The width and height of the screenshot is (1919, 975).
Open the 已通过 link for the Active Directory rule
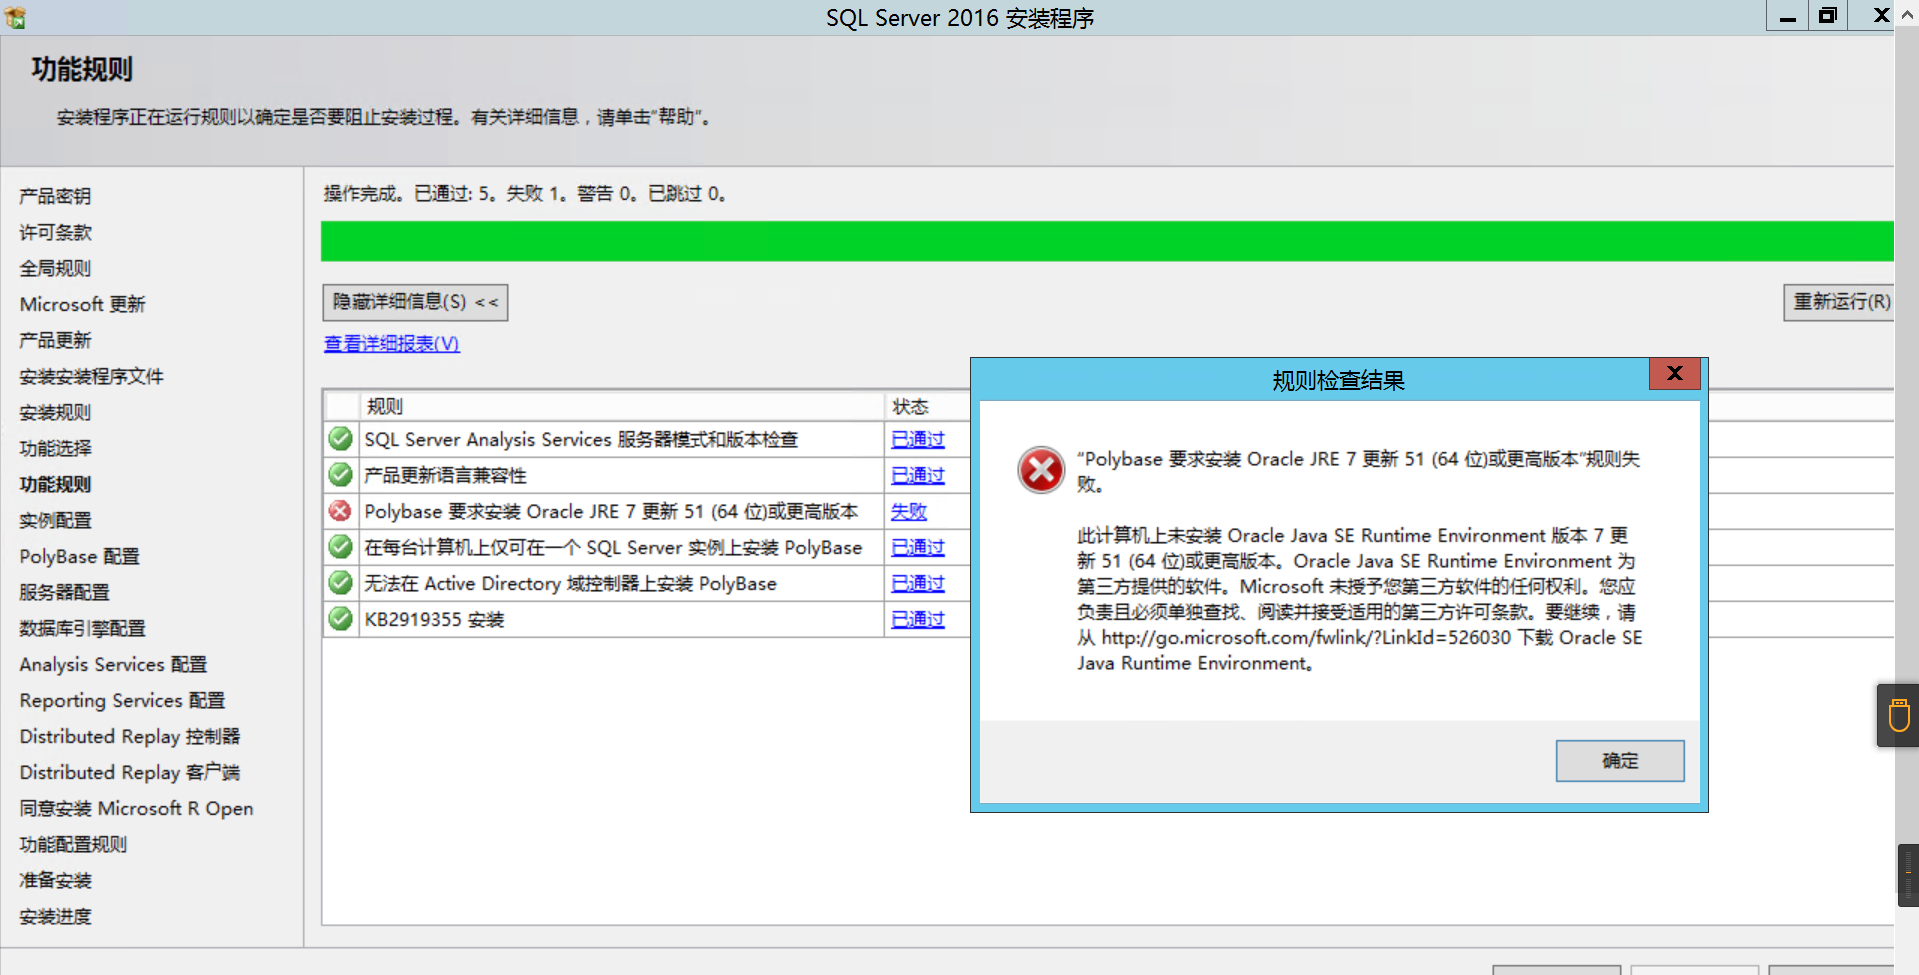pos(918,583)
